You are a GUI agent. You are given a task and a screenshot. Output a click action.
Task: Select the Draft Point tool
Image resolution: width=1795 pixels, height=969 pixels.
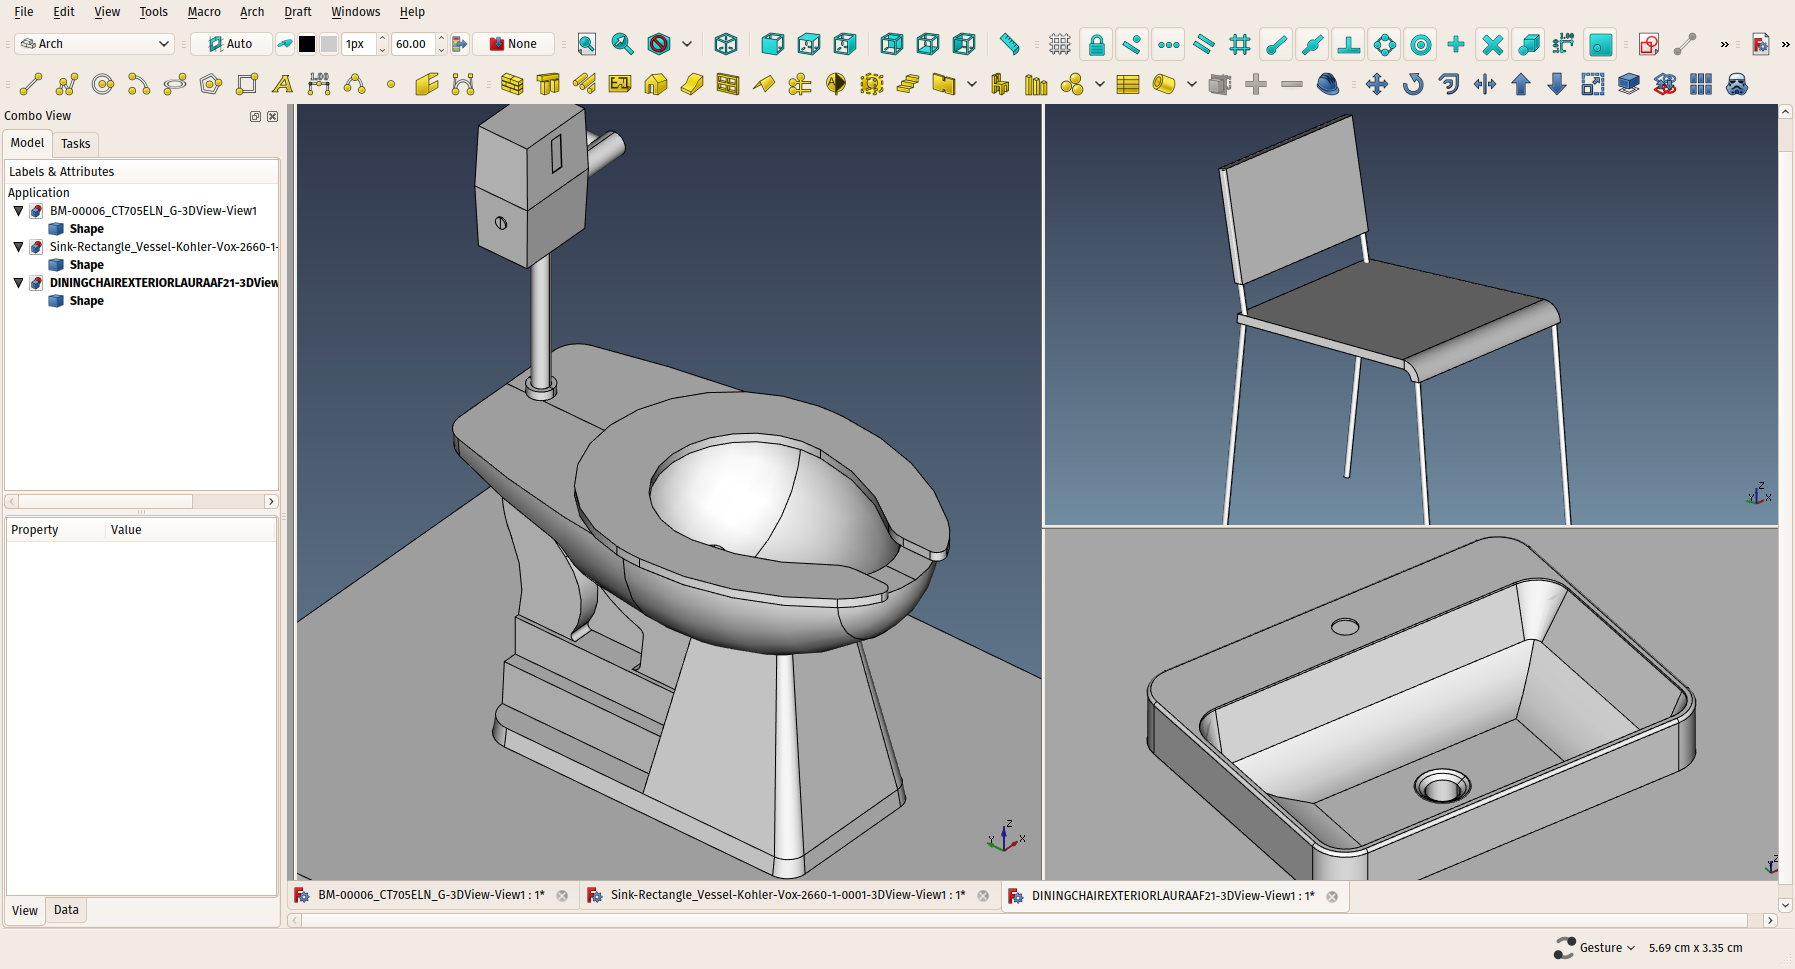tap(391, 84)
